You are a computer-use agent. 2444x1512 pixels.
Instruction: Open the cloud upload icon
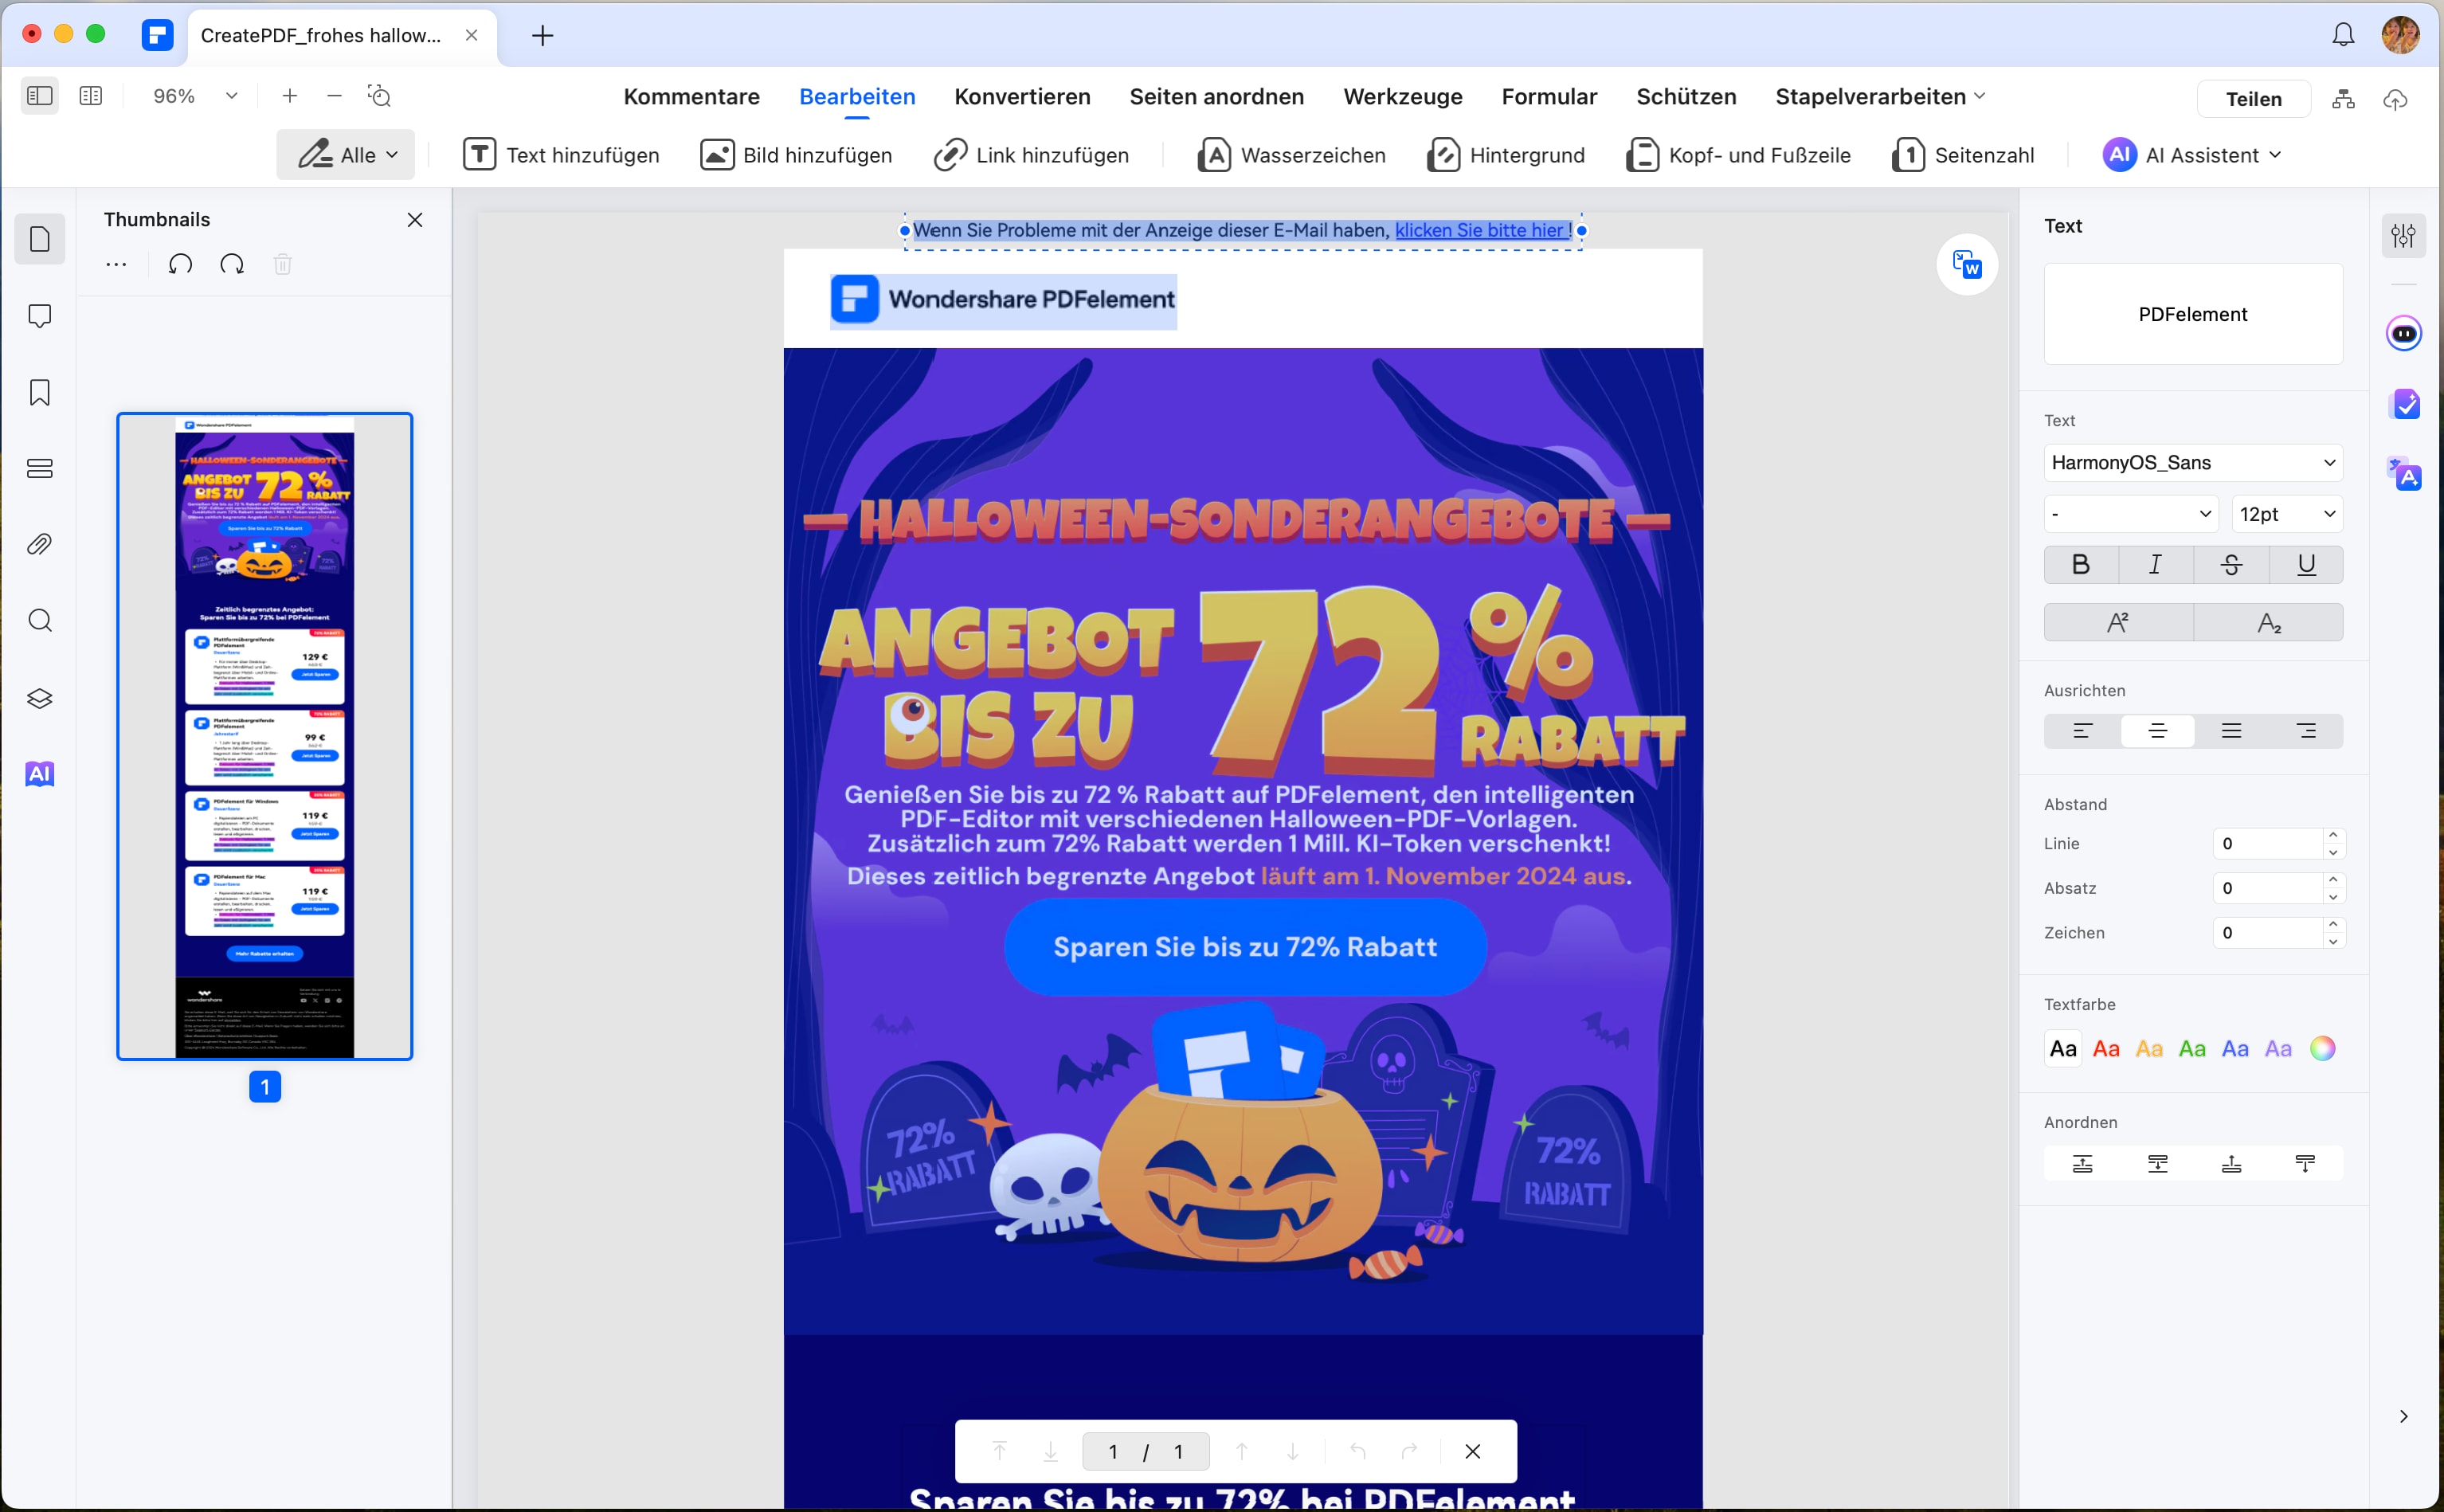[2395, 99]
